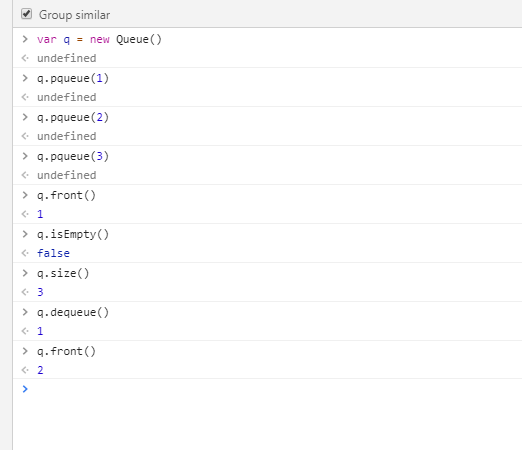Click the 'false' result value
Screen dimensions: 522x450
click(x=53, y=253)
